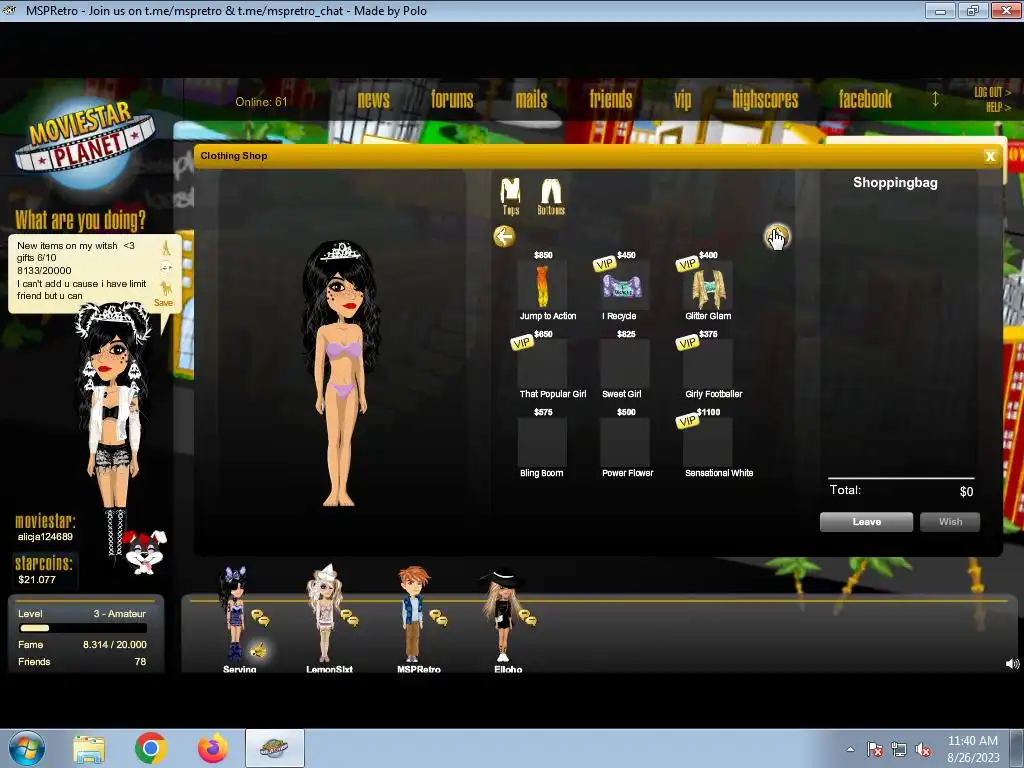Screen dimensions: 1024x768
Task: Open the Windows Start menu
Action: [x=27, y=748]
